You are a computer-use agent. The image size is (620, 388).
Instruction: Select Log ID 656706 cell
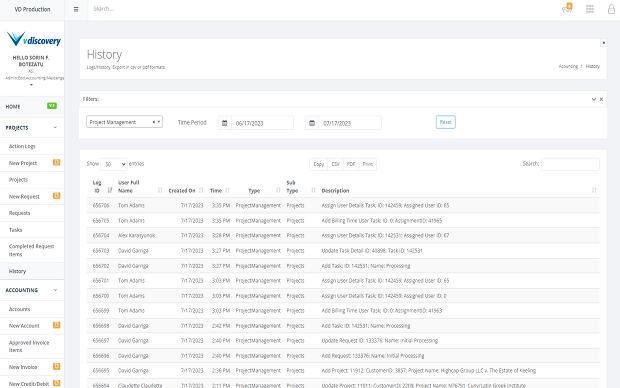pyautogui.click(x=101, y=206)
